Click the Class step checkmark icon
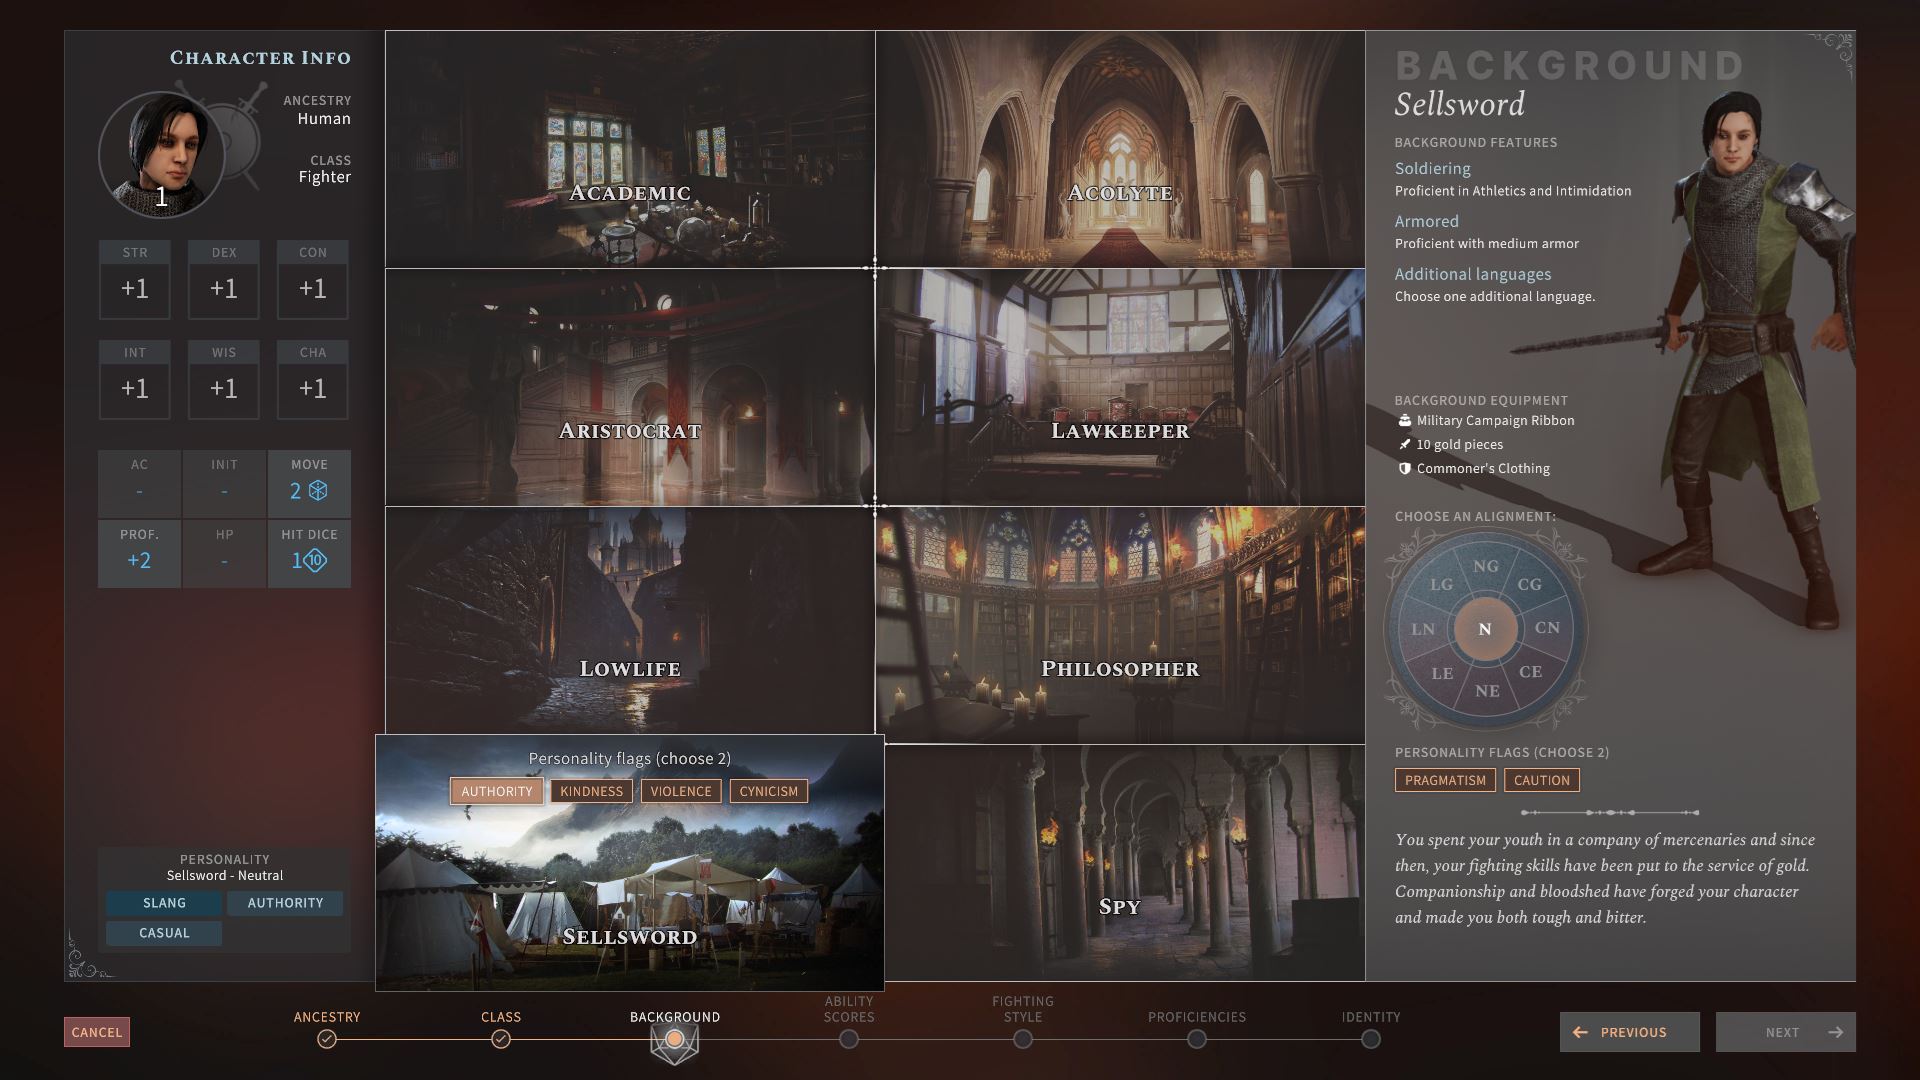 click(x=501, y=1039)
